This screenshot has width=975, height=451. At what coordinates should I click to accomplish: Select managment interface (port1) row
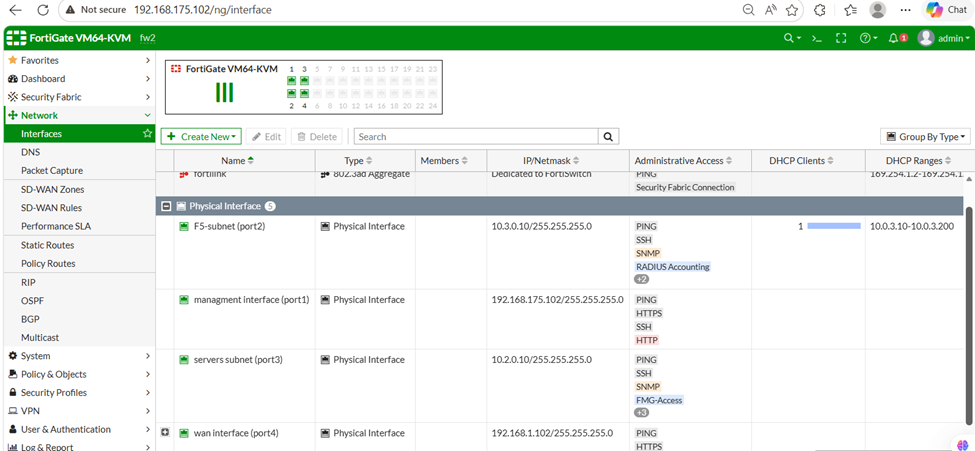(x=560, y=319)
